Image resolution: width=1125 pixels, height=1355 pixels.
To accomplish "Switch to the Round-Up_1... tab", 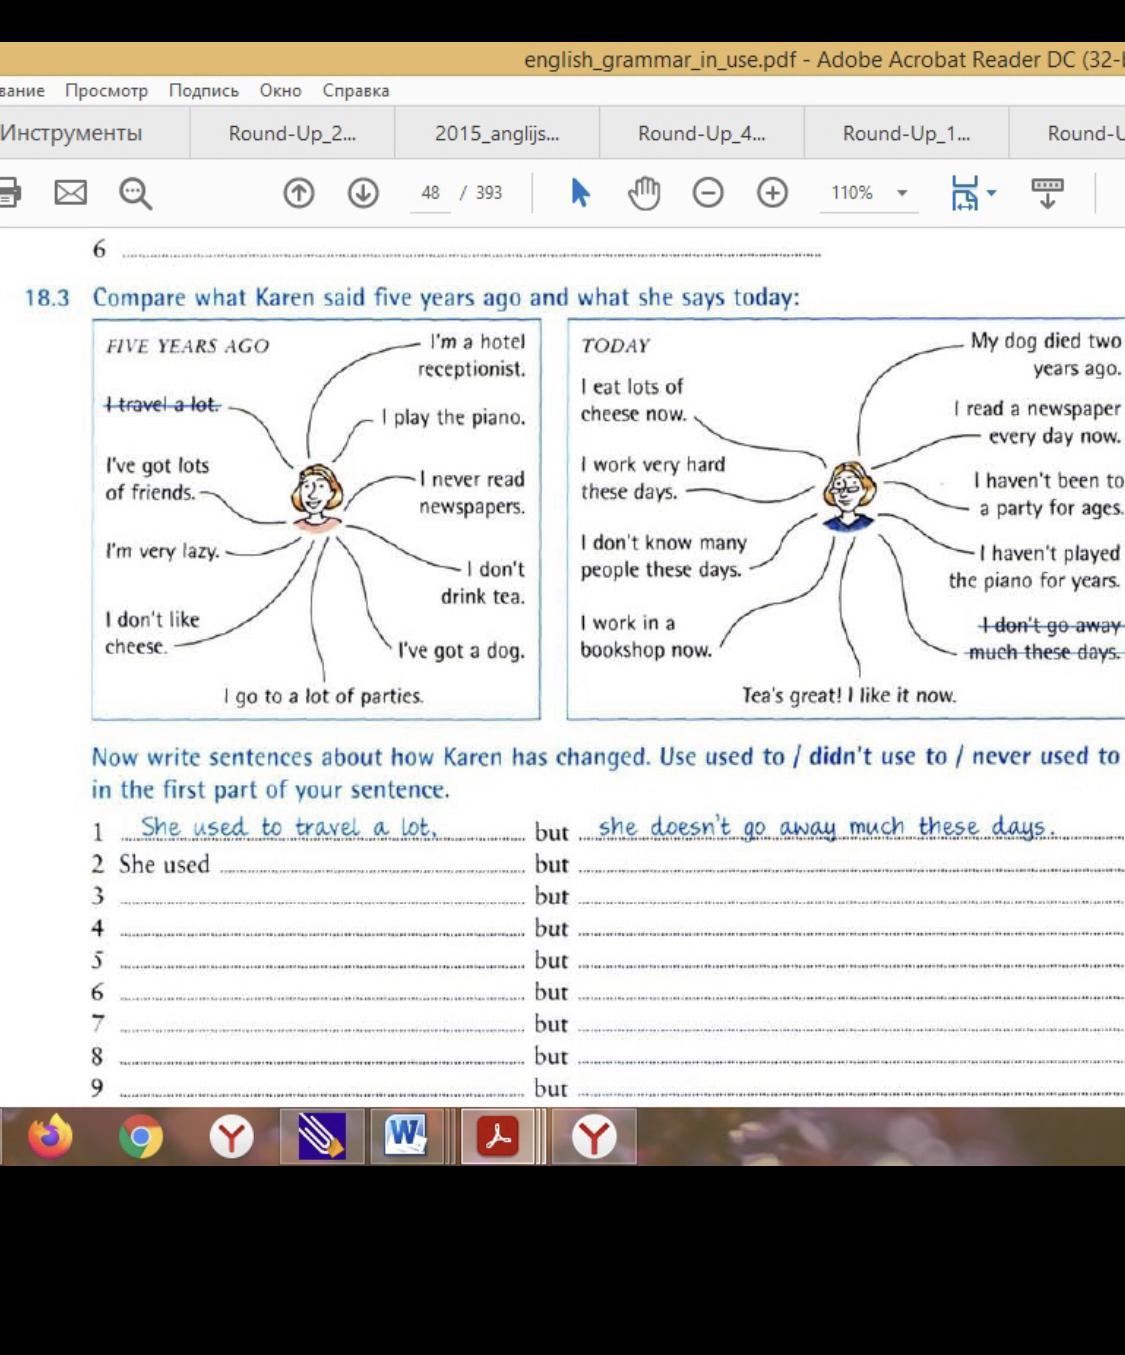I will point(906,133).
